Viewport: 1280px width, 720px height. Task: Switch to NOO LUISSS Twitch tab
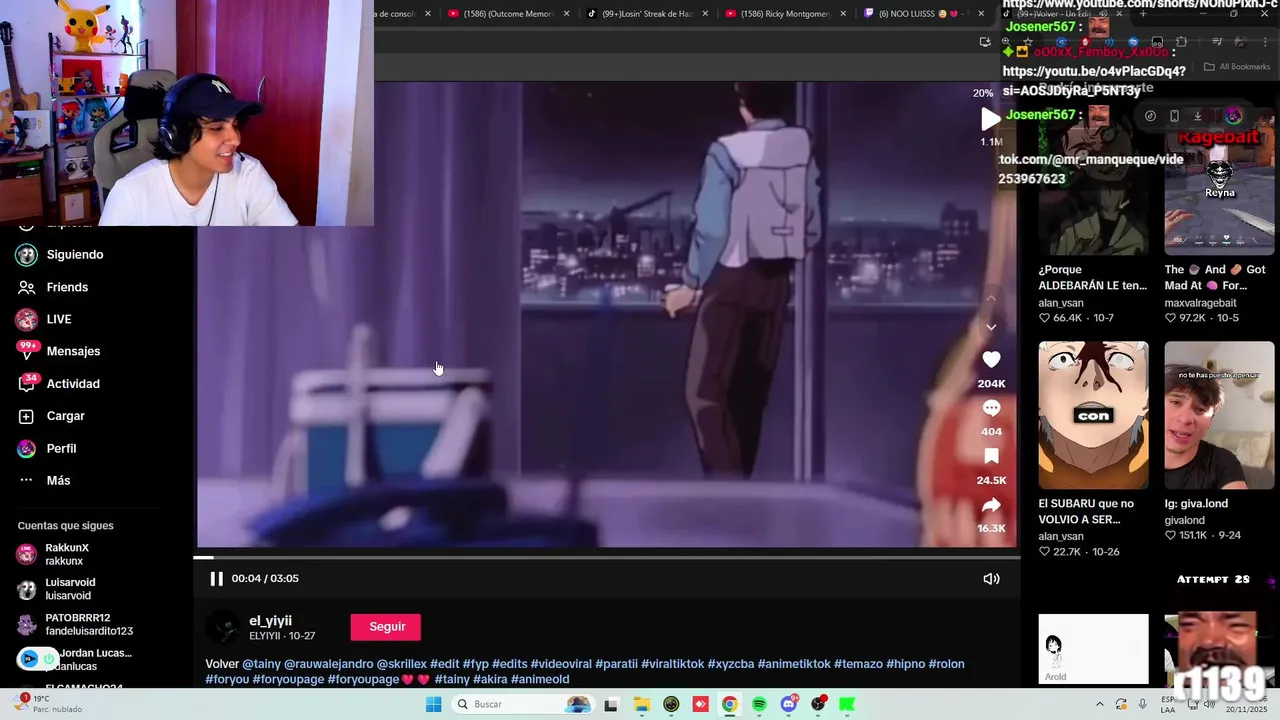pyautogui.click(x=922, y=14)
